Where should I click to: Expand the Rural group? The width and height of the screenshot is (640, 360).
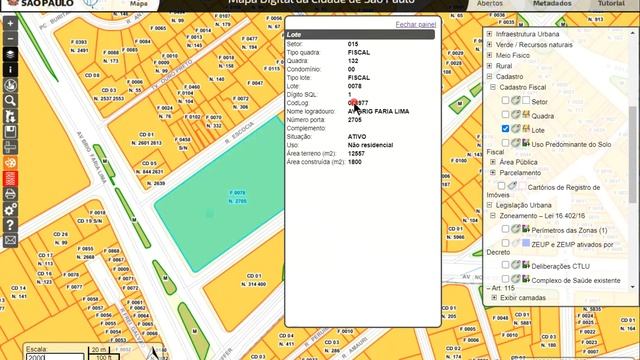pos(489,66)
